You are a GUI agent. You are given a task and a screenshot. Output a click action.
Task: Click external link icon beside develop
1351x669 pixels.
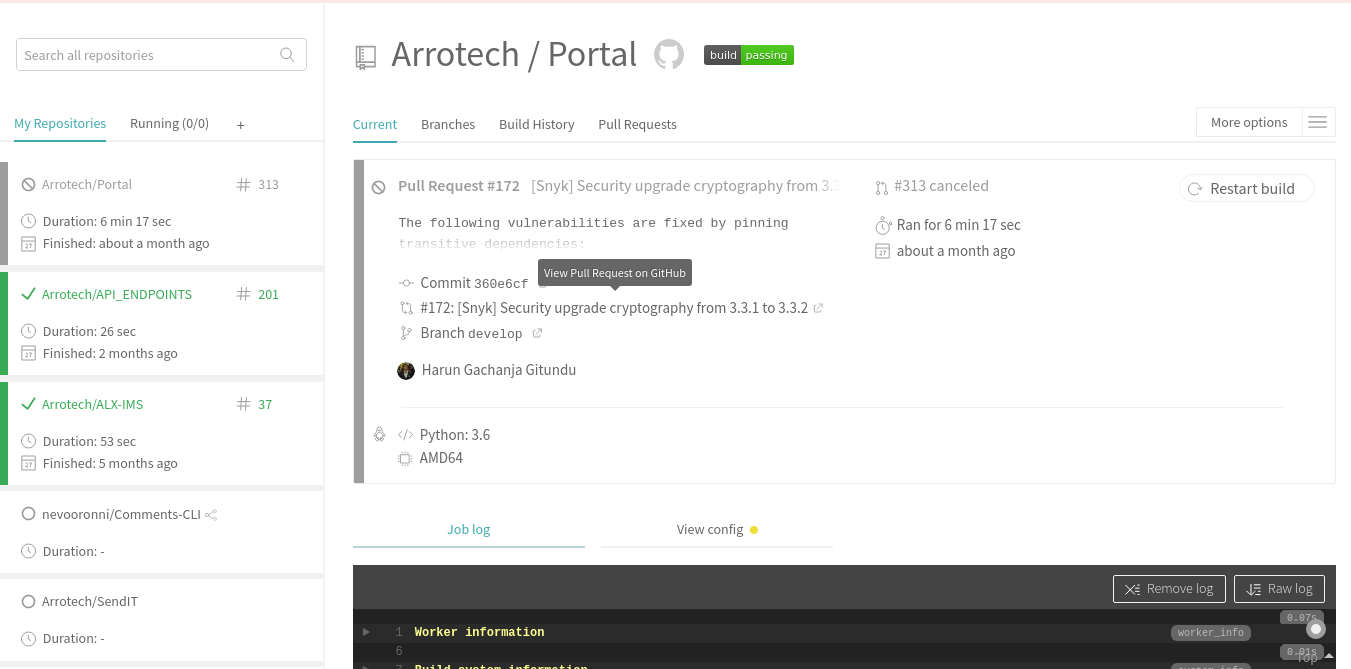[x=537, y=333]
